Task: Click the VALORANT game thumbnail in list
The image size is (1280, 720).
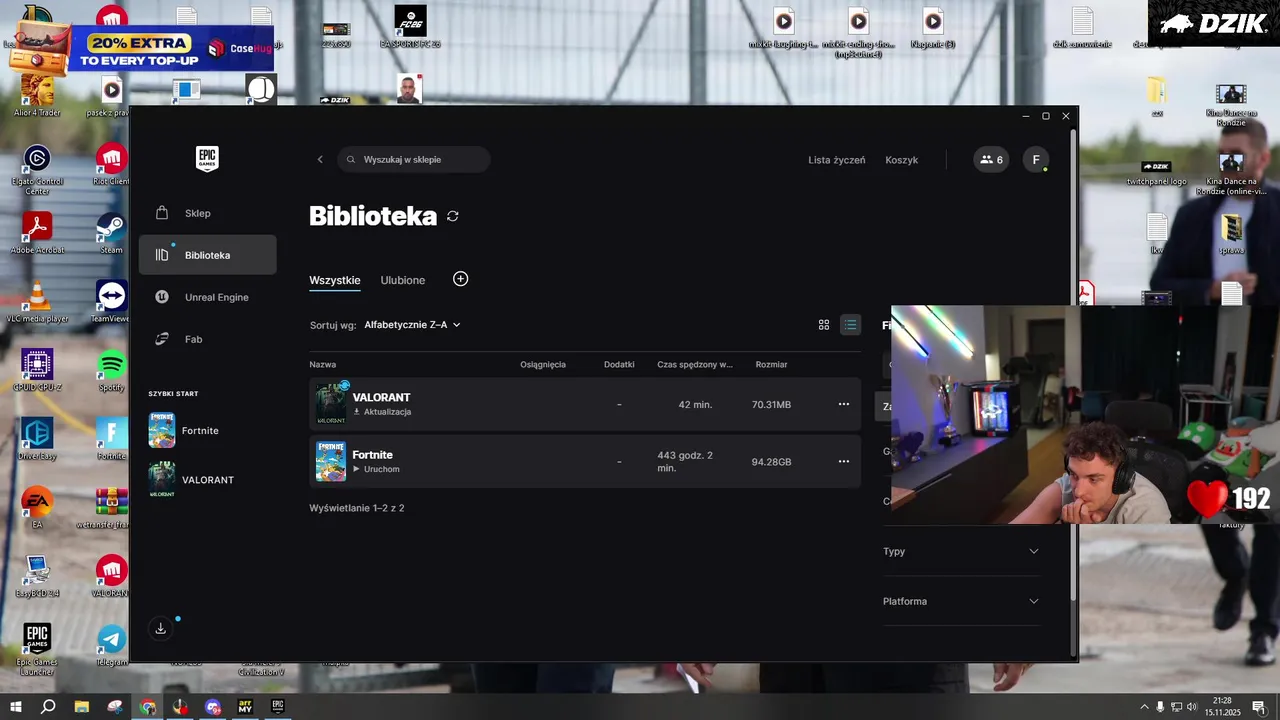Action: point(331,404)
